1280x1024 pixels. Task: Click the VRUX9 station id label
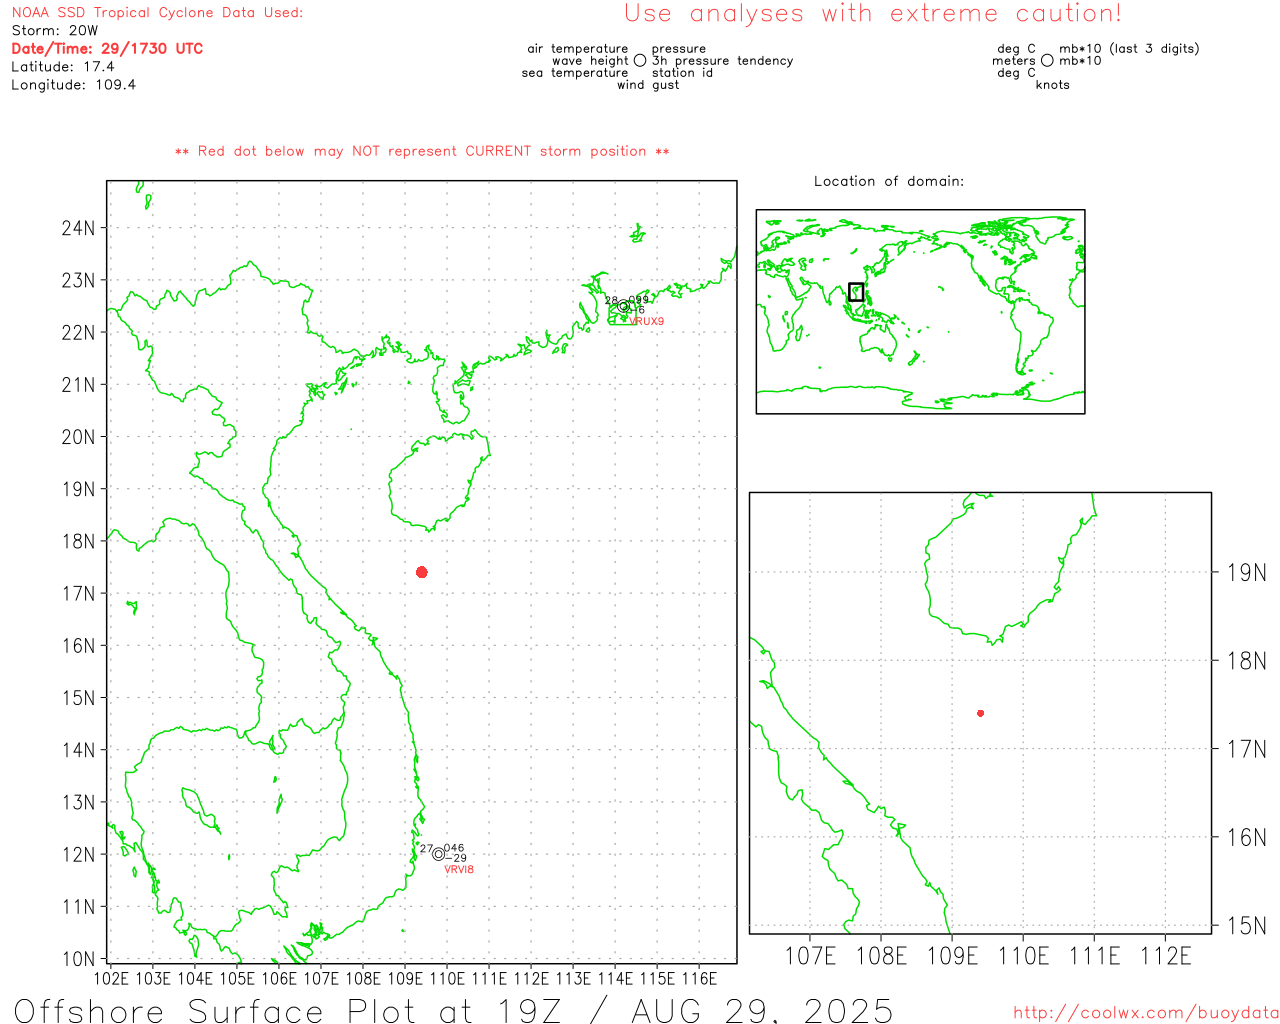(x=647, y=322)
